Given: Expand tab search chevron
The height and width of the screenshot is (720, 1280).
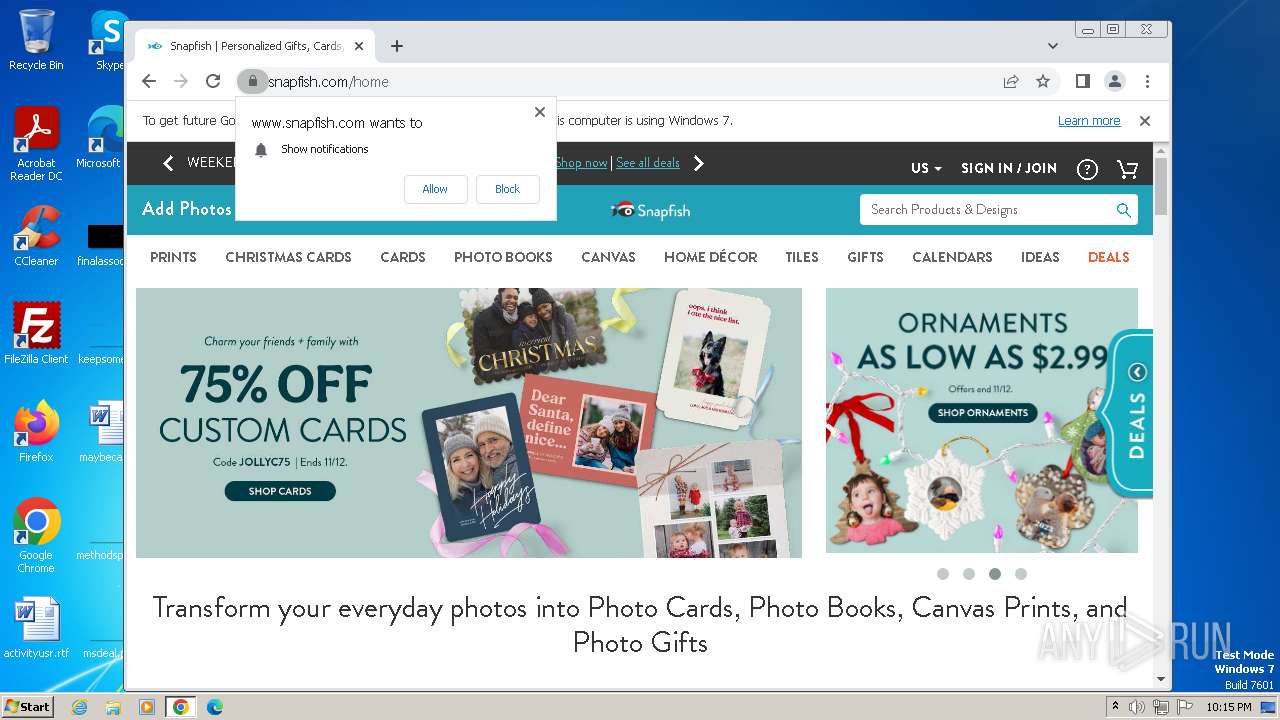Looking at the screenshot, I should tap(1052, 46).
